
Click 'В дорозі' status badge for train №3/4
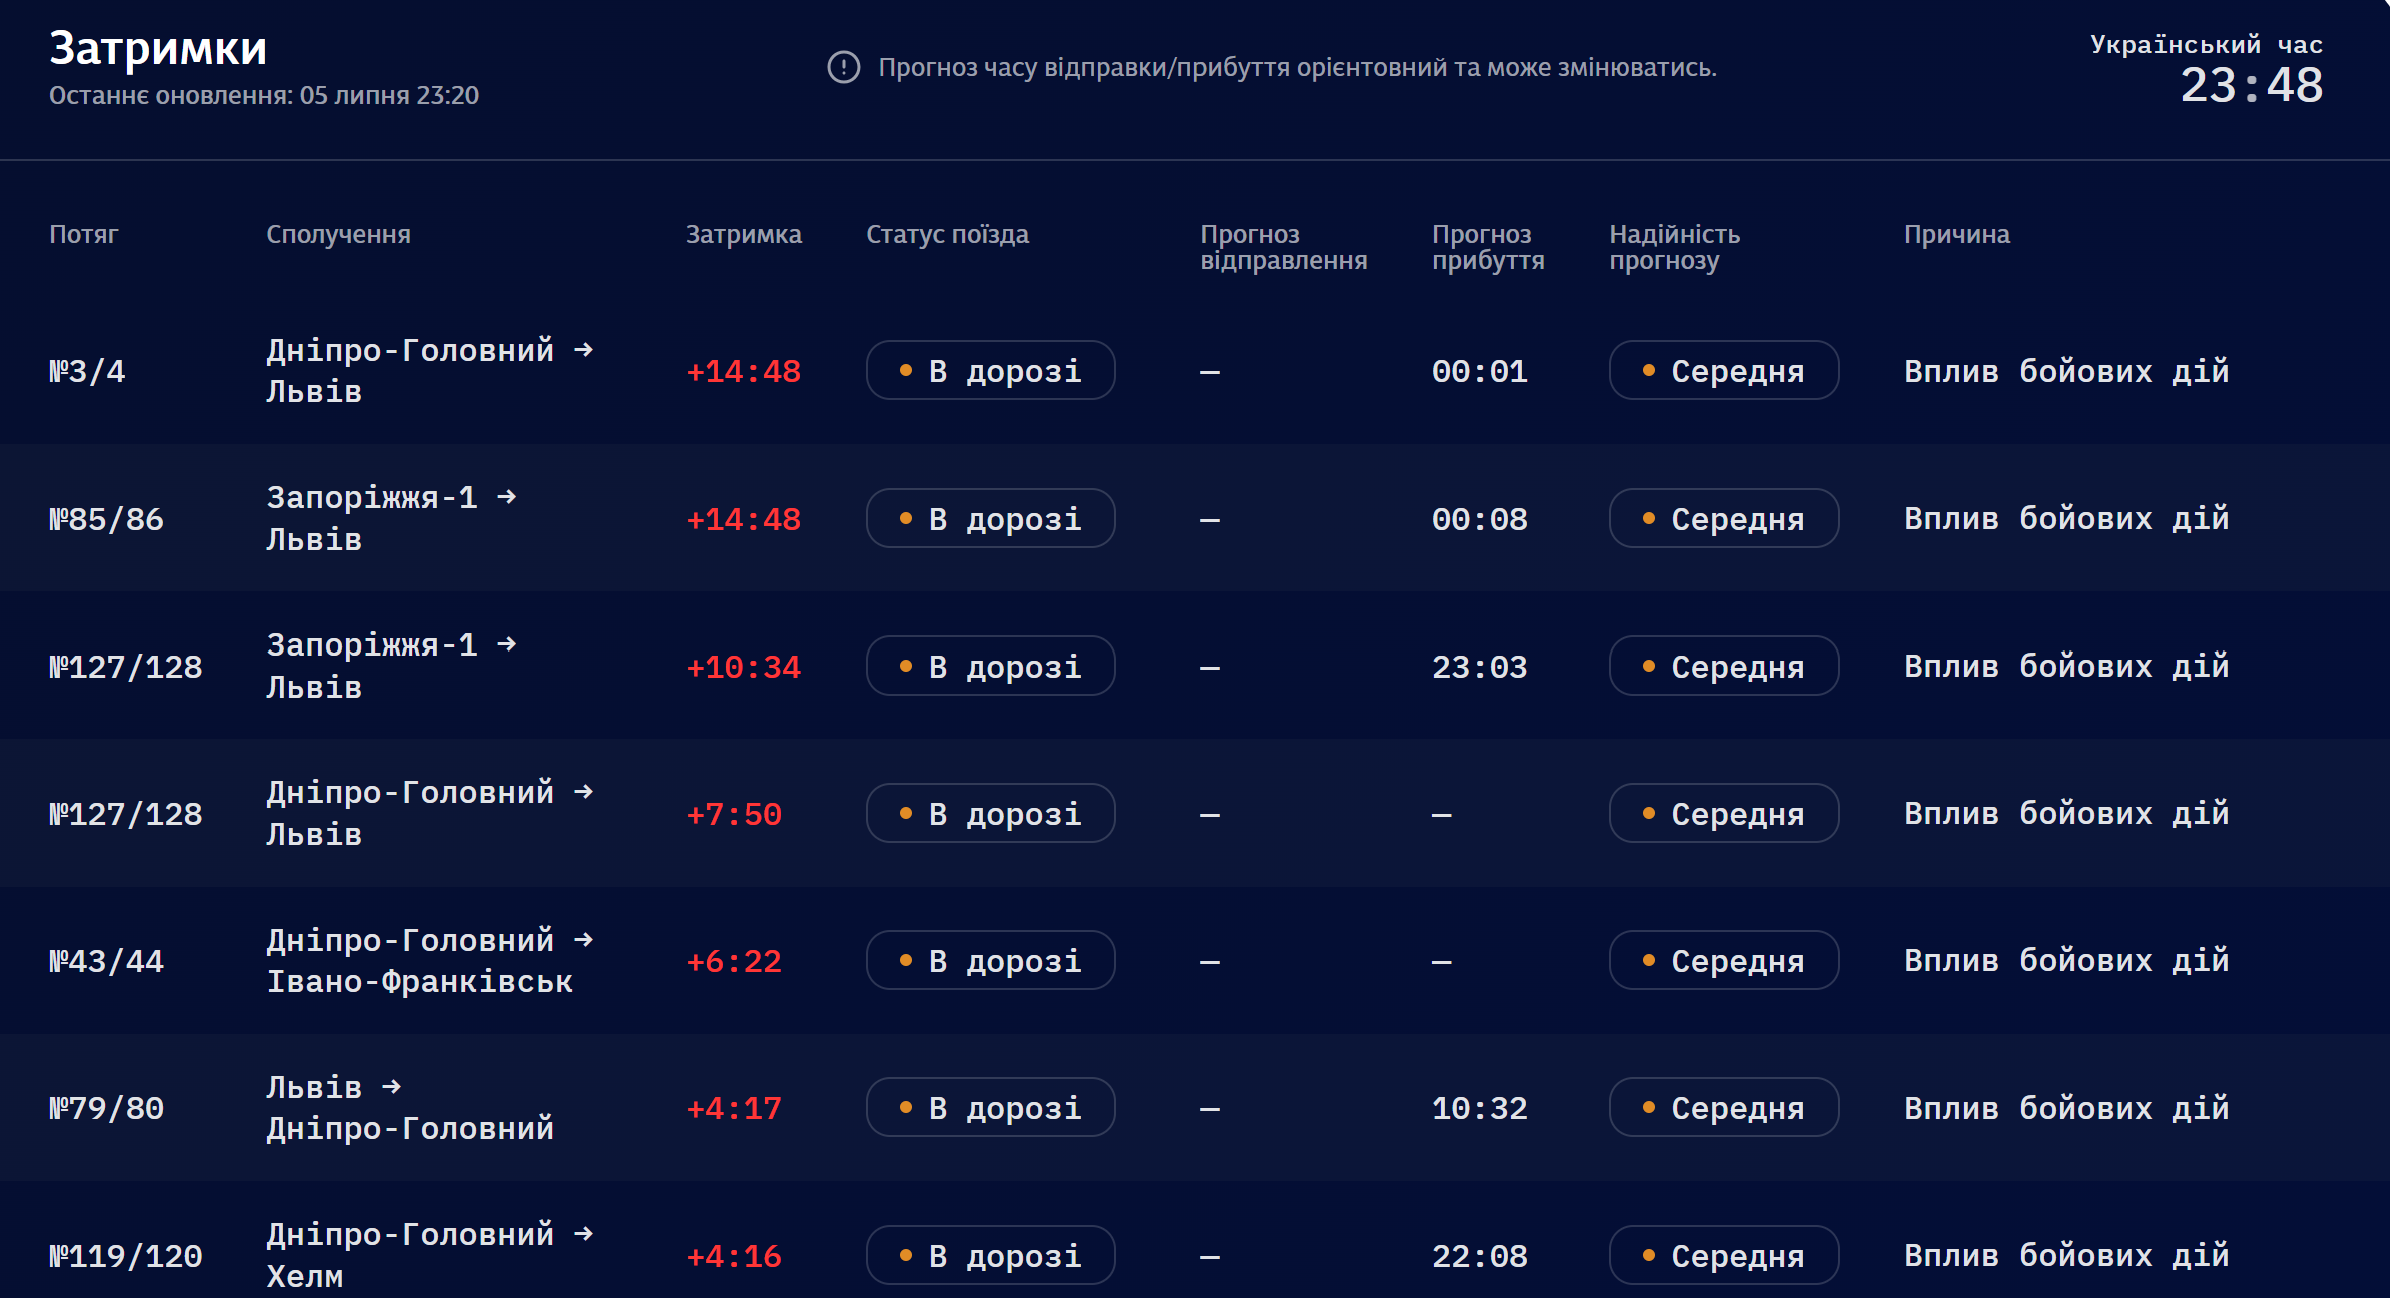click(991, 370)
